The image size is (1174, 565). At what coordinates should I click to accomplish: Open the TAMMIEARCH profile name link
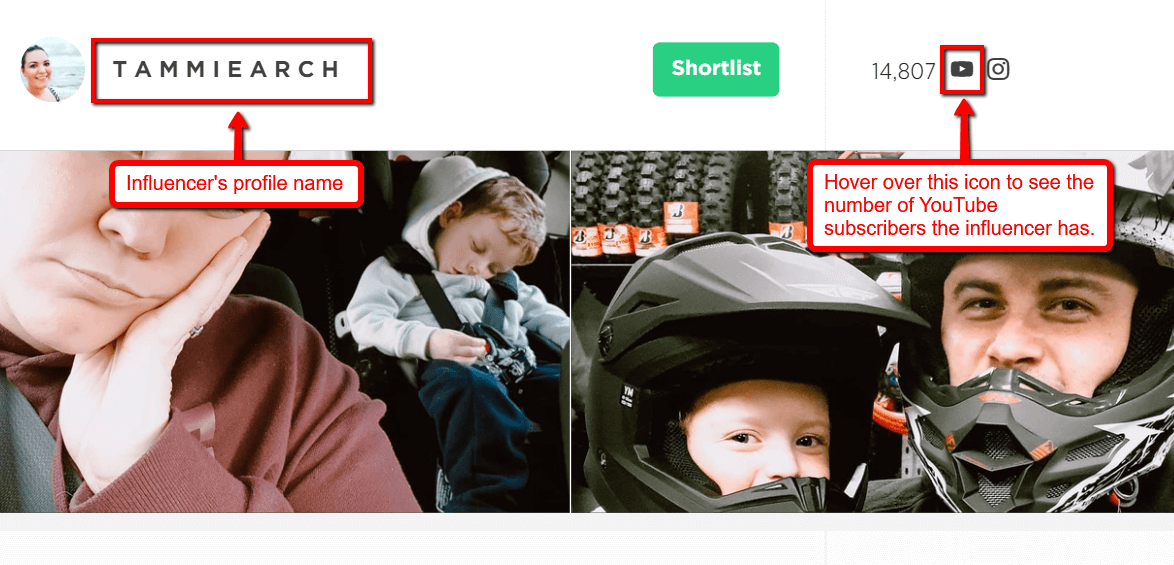227,70
